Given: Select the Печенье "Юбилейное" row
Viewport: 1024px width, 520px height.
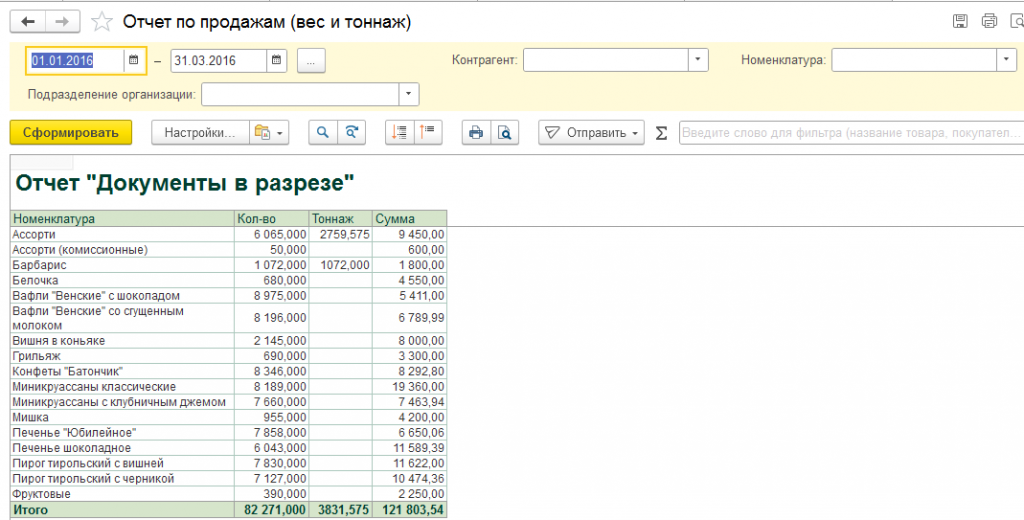Looking at the screenshot, I should click(x=74, y=433).
